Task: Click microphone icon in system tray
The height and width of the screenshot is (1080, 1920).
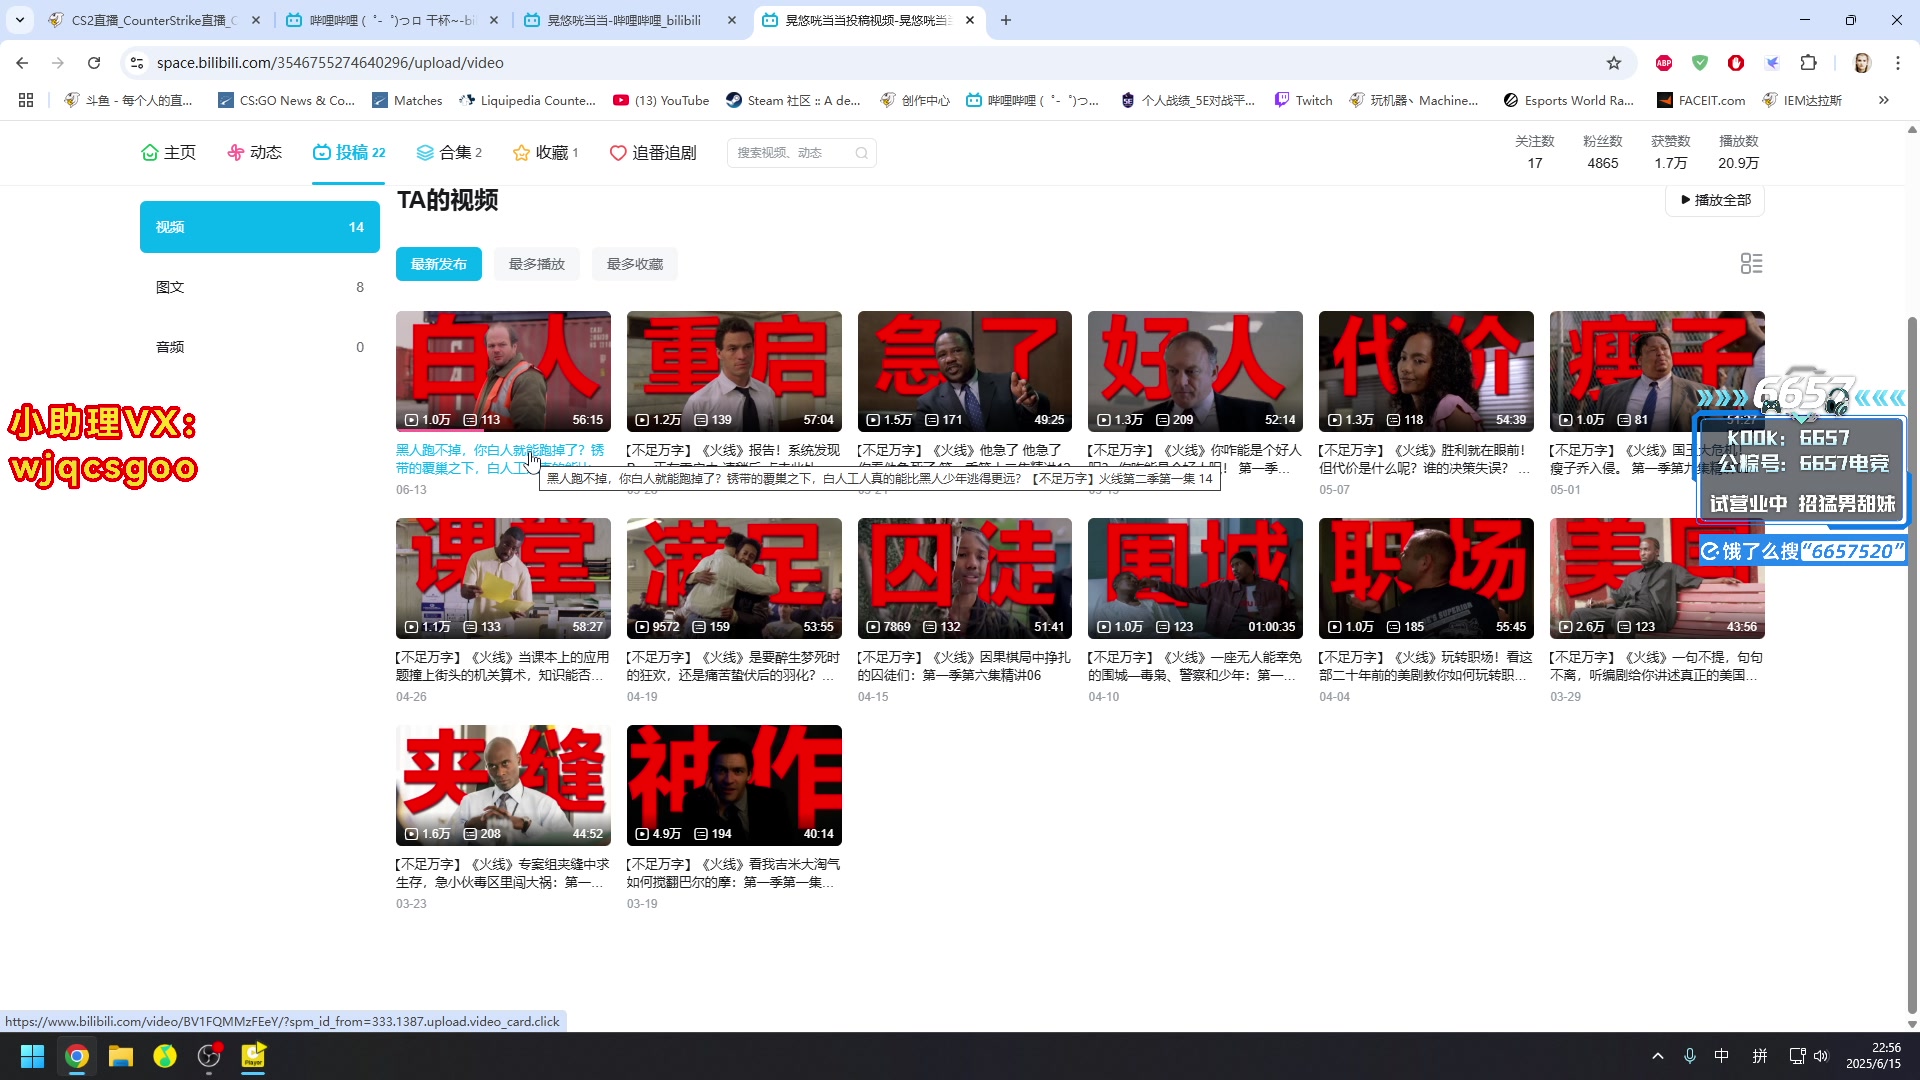Action: [x=1689, y=1056]
